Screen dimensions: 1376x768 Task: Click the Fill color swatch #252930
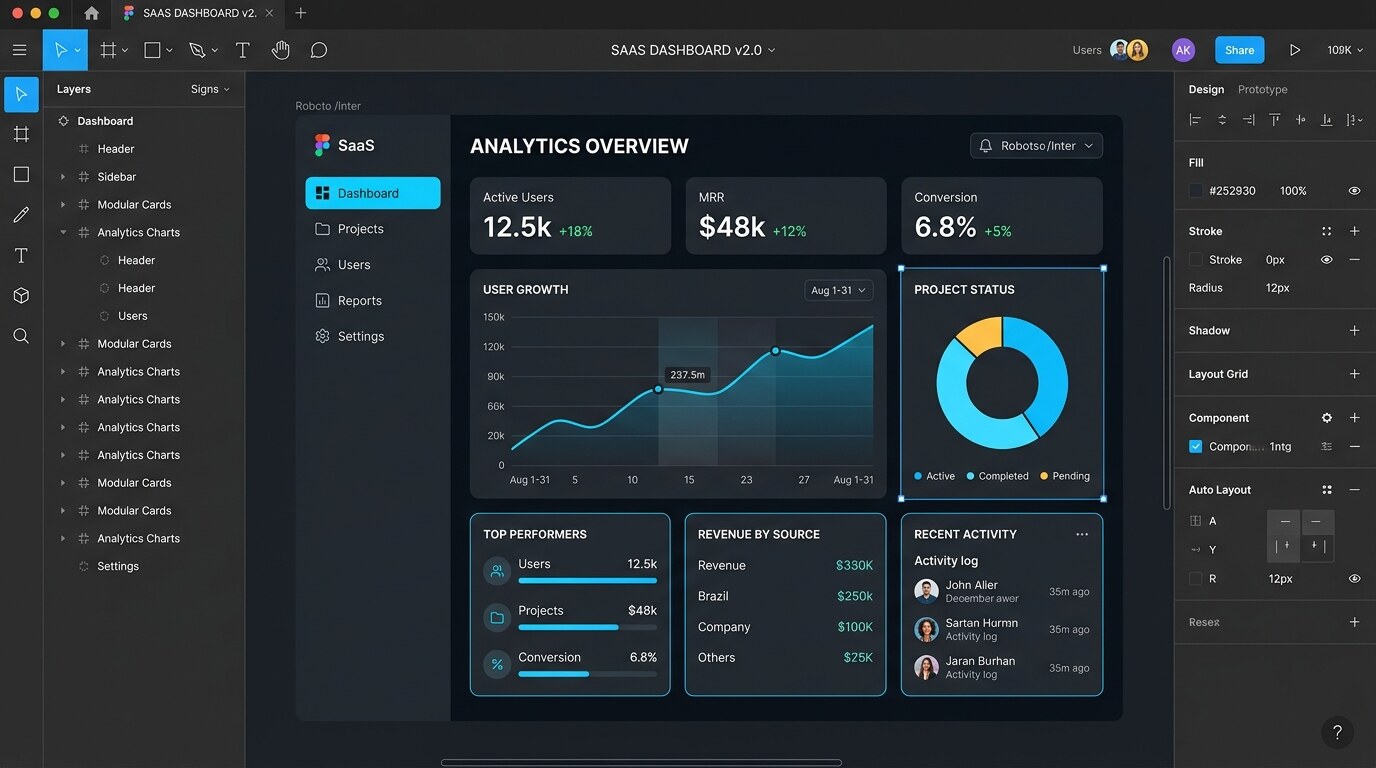point(1195,190)
